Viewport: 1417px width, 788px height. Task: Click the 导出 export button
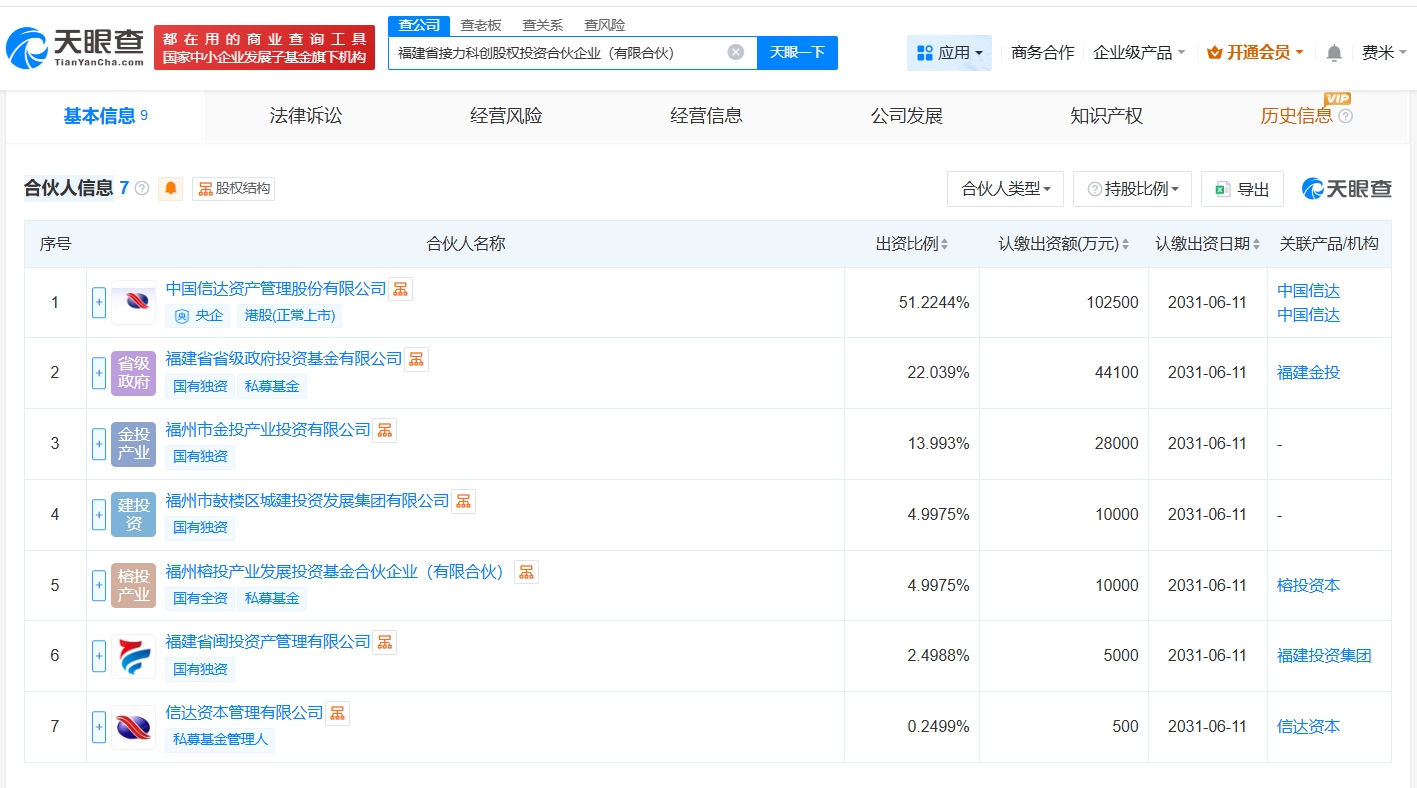tap(1242, 189)
